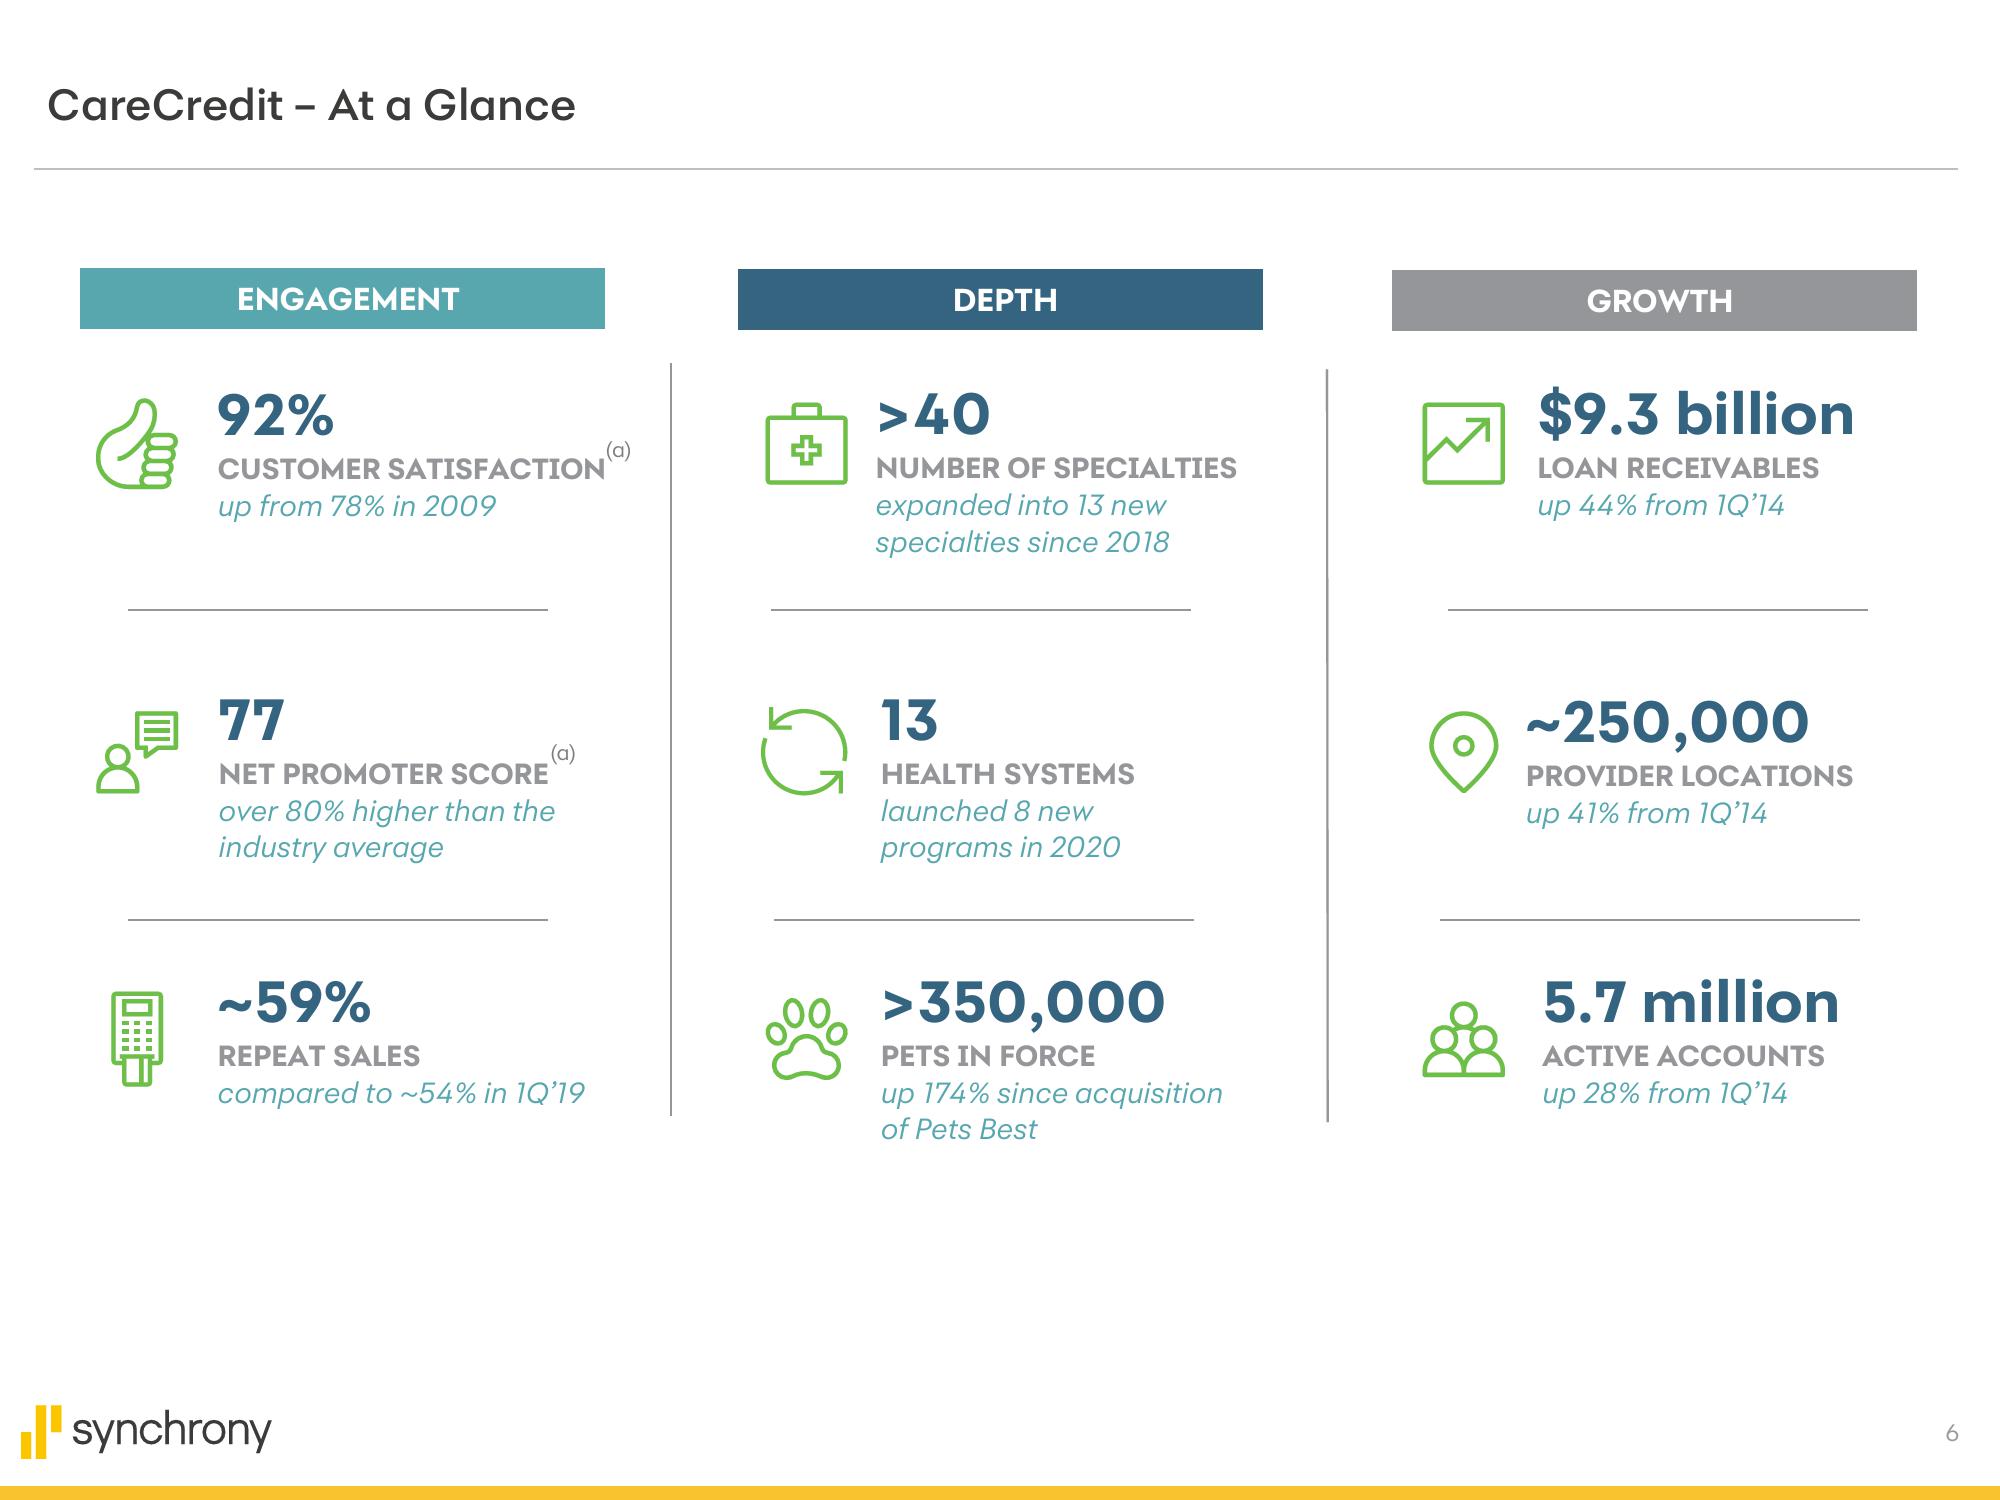Image resolution: width=2000 pixels, height=1500 pixels.
Task: Click 'up 41% from 1Q'14'
Action: coord(1646,813)
